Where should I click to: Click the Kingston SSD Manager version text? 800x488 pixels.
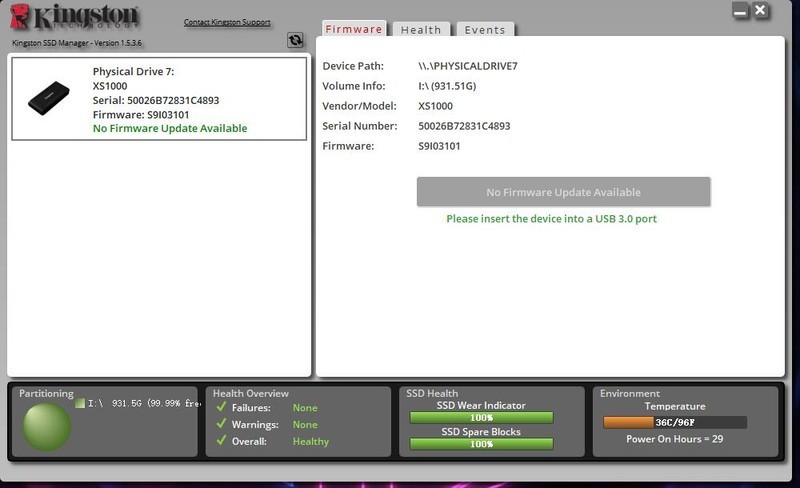pos(77,43)
